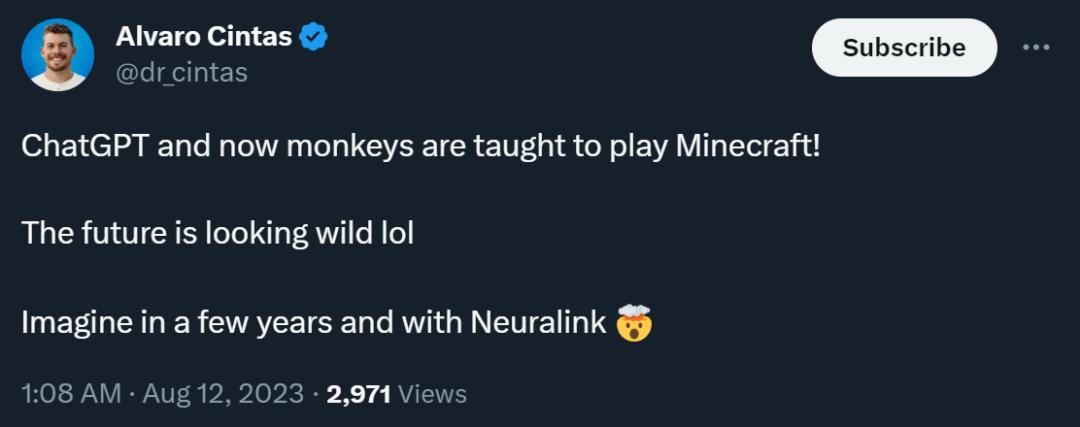Click the Aug 12, 2023 date
The image size is (1080, 427).
click(x=223, y=394)
